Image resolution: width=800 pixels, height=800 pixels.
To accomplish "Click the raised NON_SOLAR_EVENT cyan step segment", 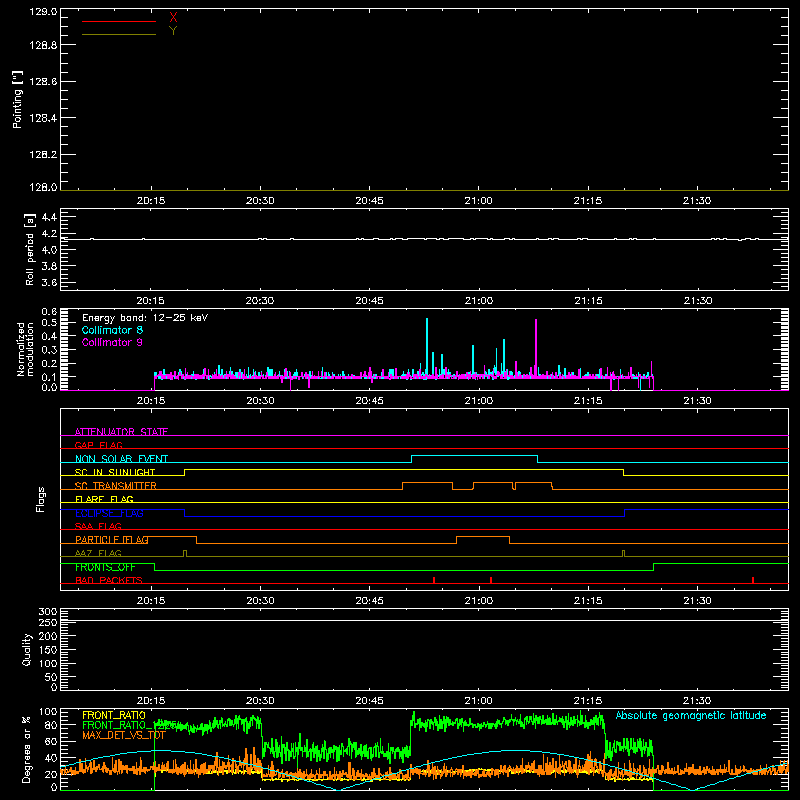I will point(474,456).
